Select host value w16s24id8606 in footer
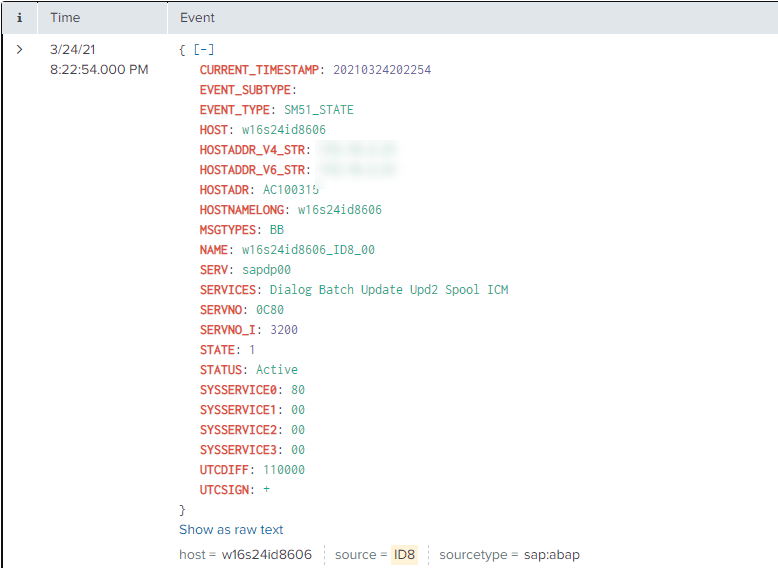The image size is (778, 568). click(x=266, y=554)
